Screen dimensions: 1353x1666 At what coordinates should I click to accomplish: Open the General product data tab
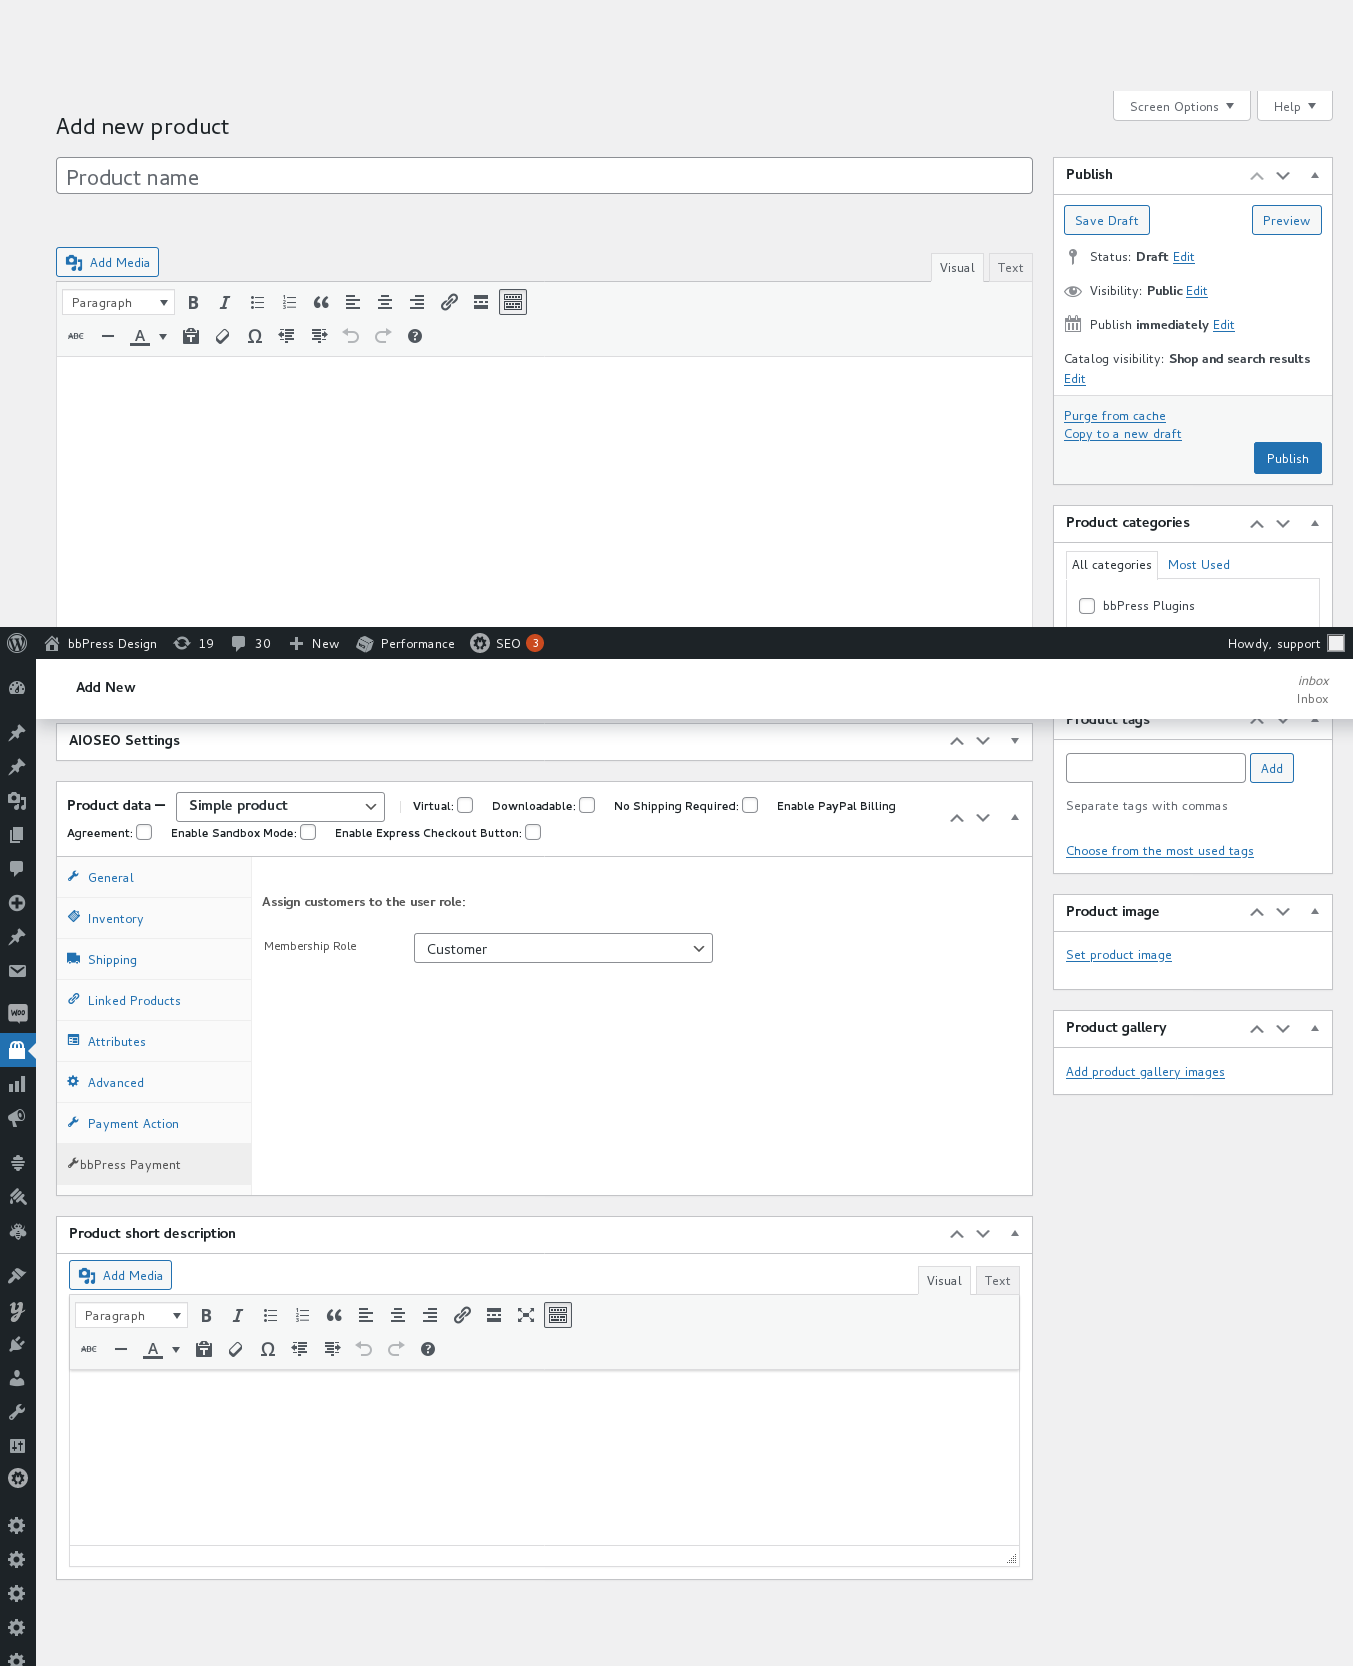[x=154, y=877]
